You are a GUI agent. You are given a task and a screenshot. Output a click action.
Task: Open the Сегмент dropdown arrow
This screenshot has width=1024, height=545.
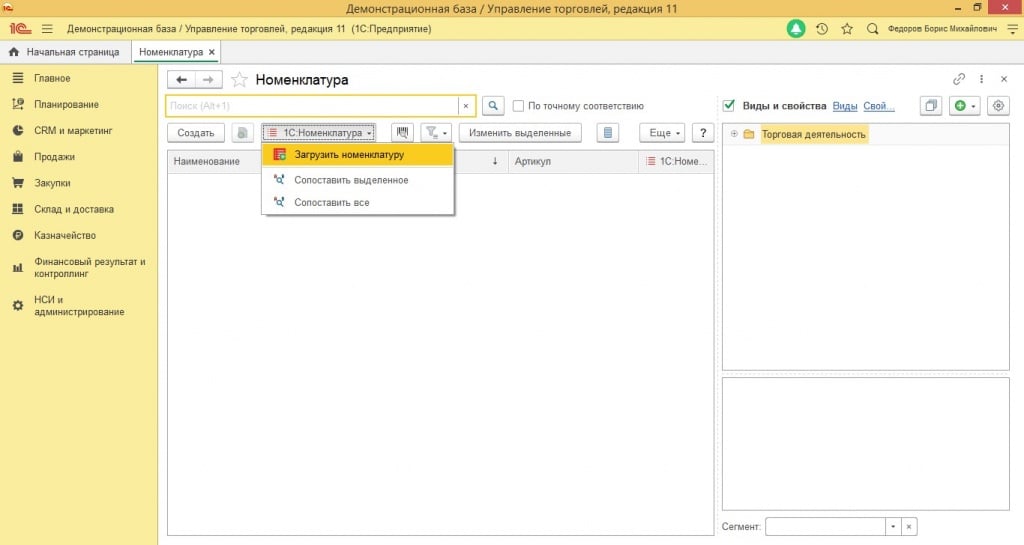(892, 526)
